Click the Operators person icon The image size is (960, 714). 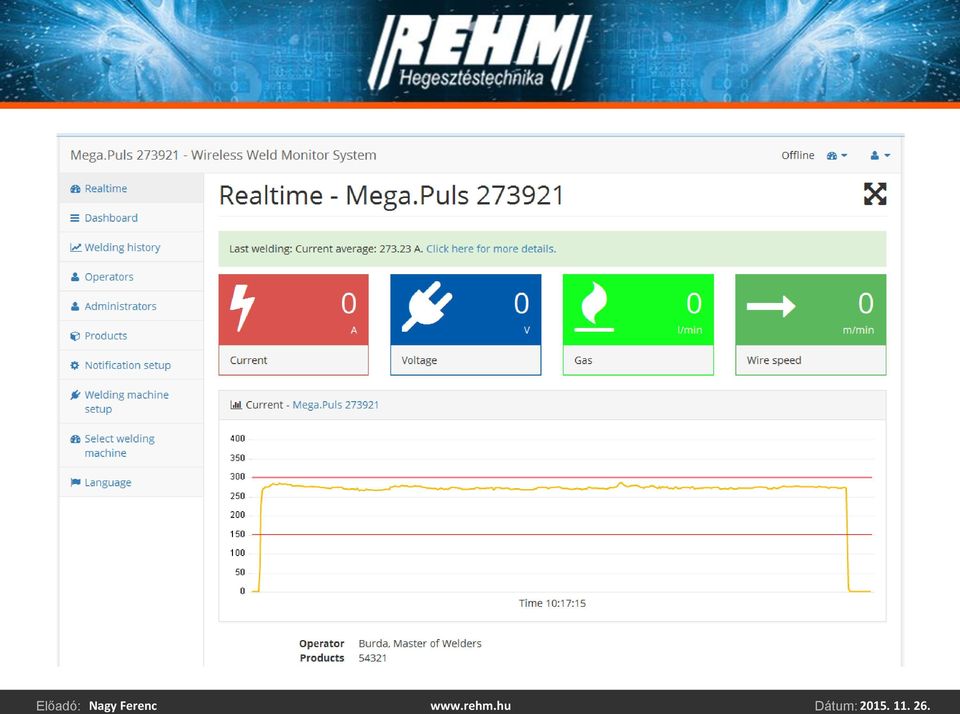[75, 277]
